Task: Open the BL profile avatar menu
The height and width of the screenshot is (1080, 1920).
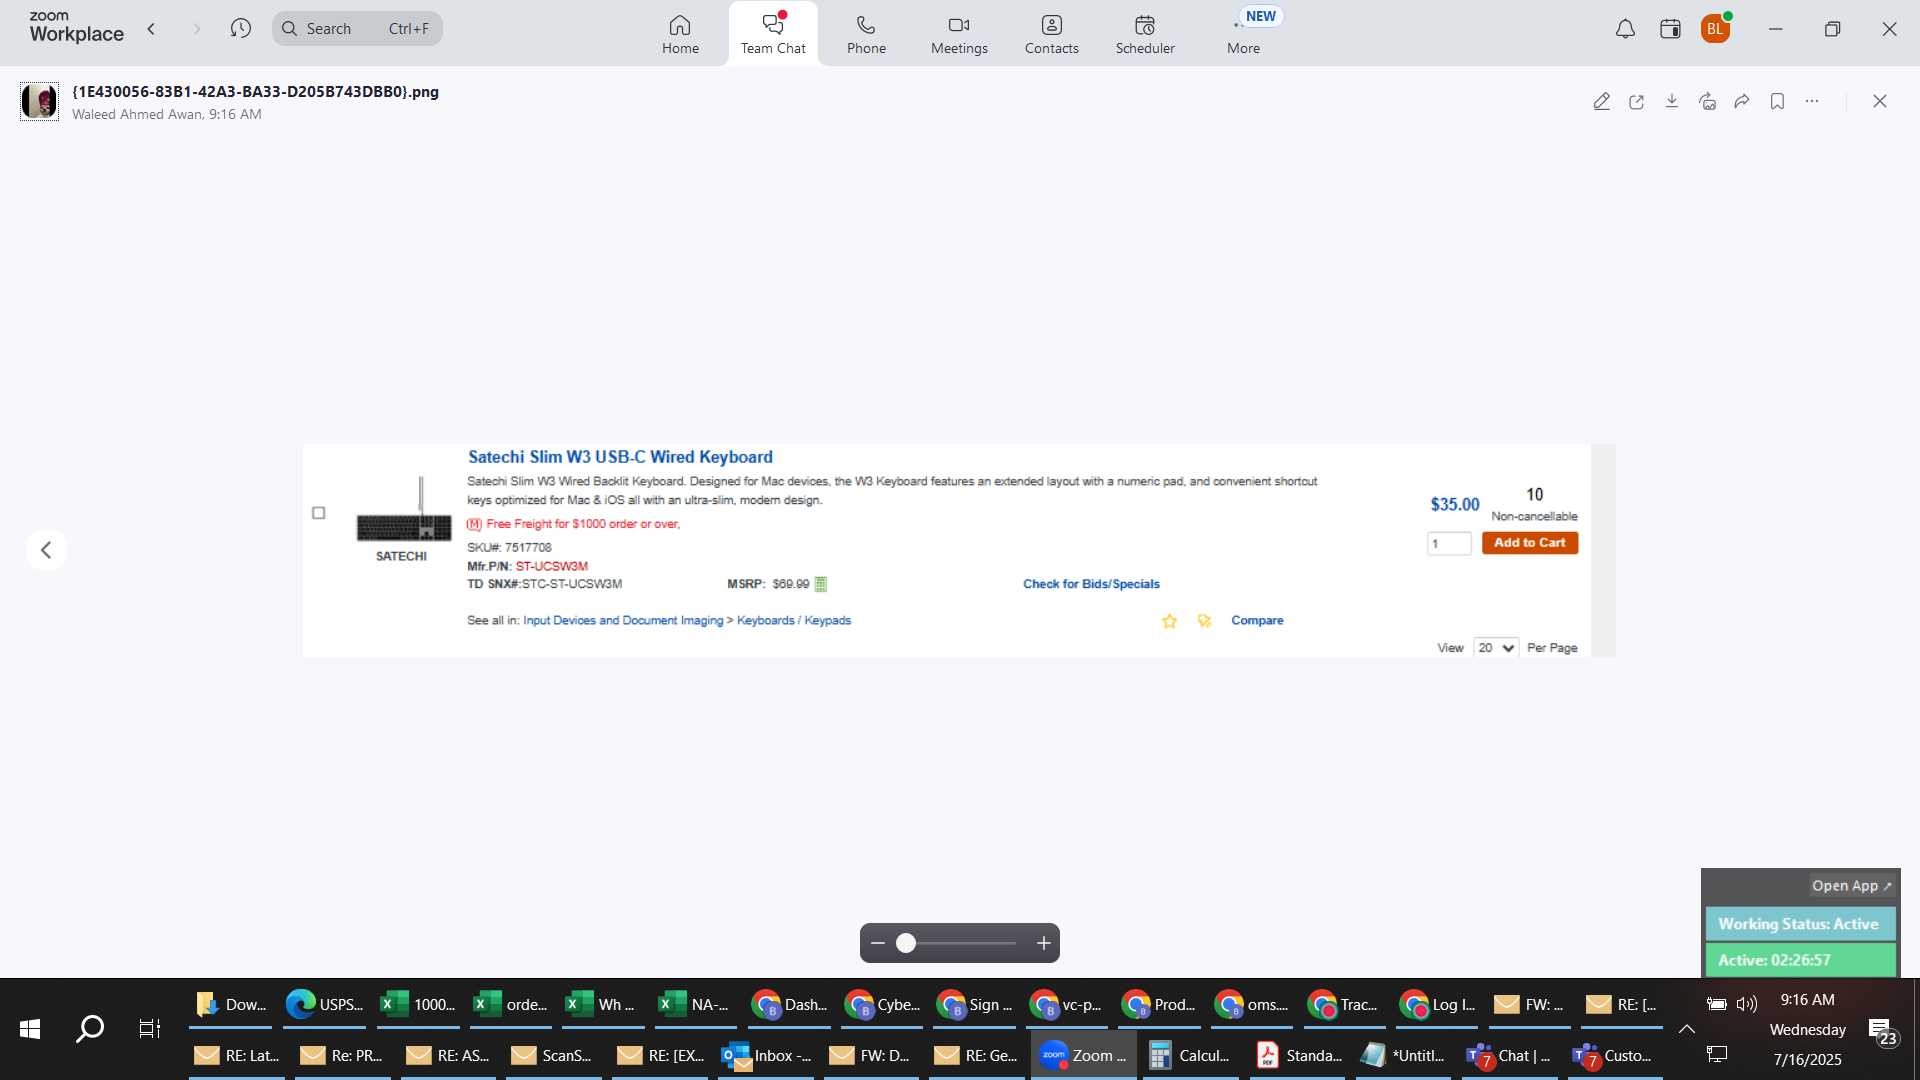Action: pyautogui.click(x=1715, y=29)
